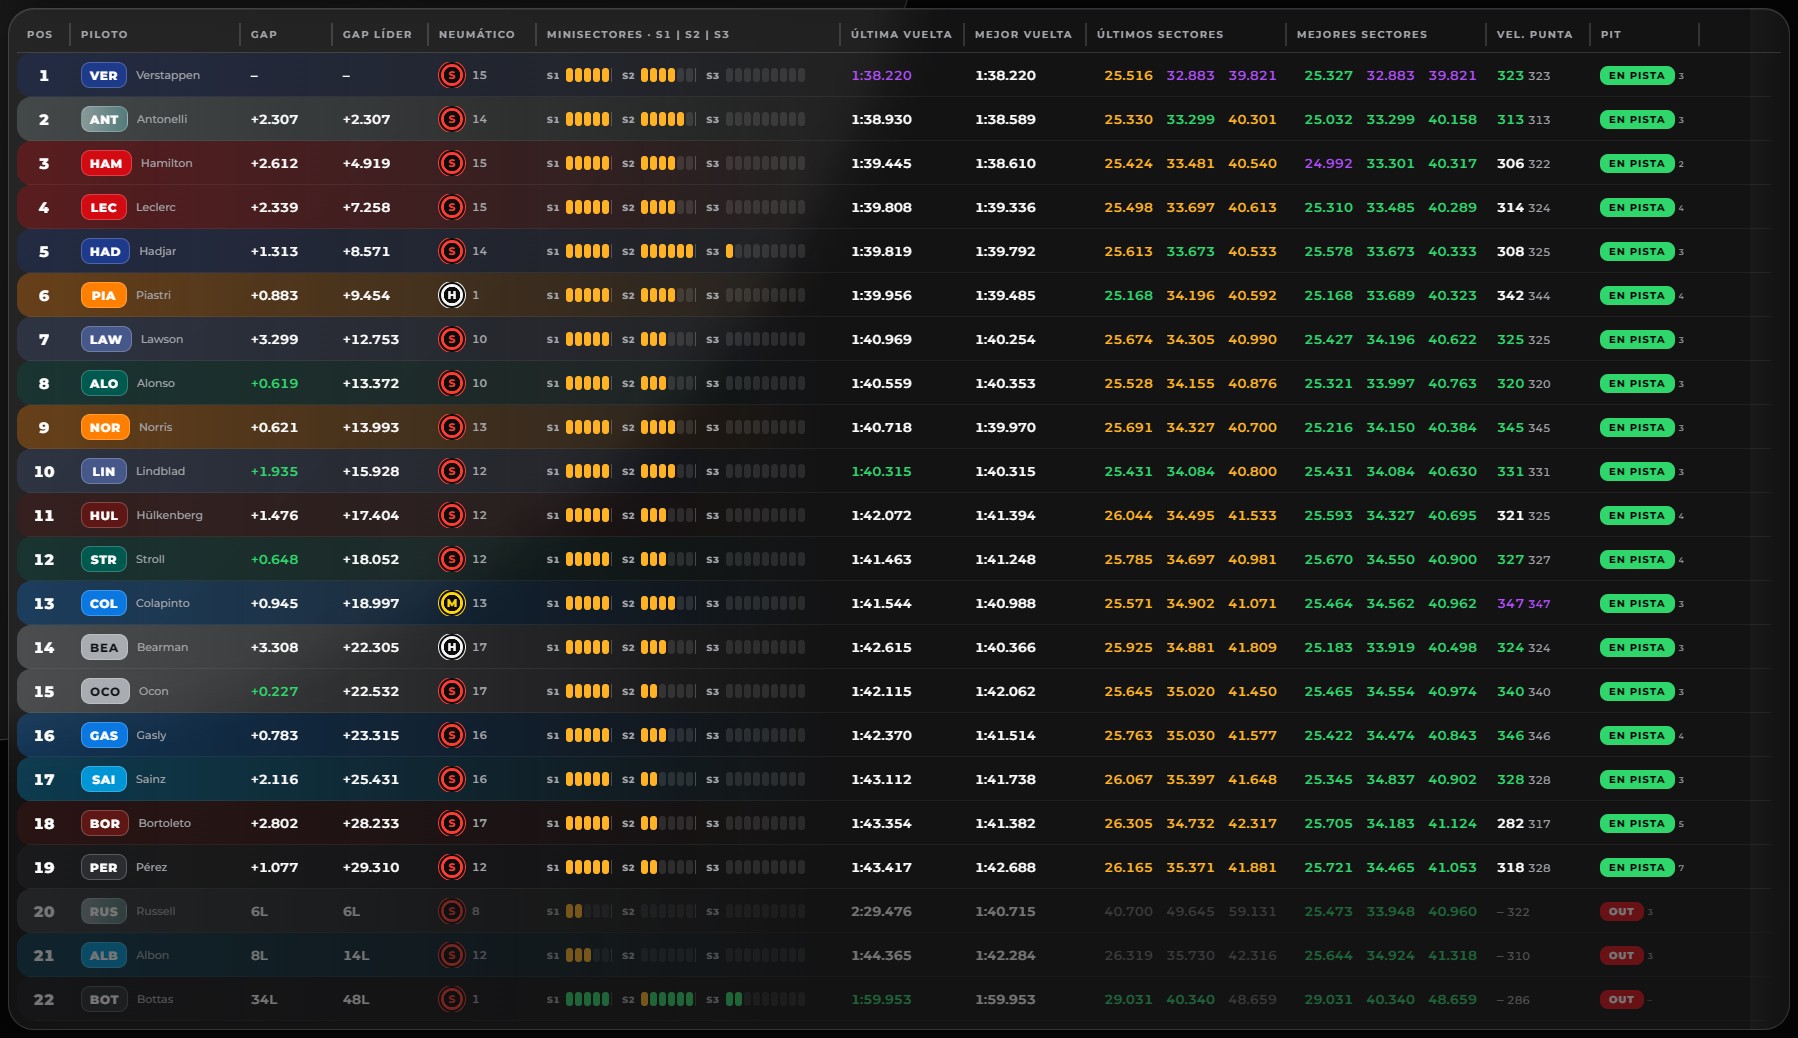This screenshot has height=1038, width=1798.
Task: Click Lindblad's green last lap 1:40.315
Action: pos(881,471)
